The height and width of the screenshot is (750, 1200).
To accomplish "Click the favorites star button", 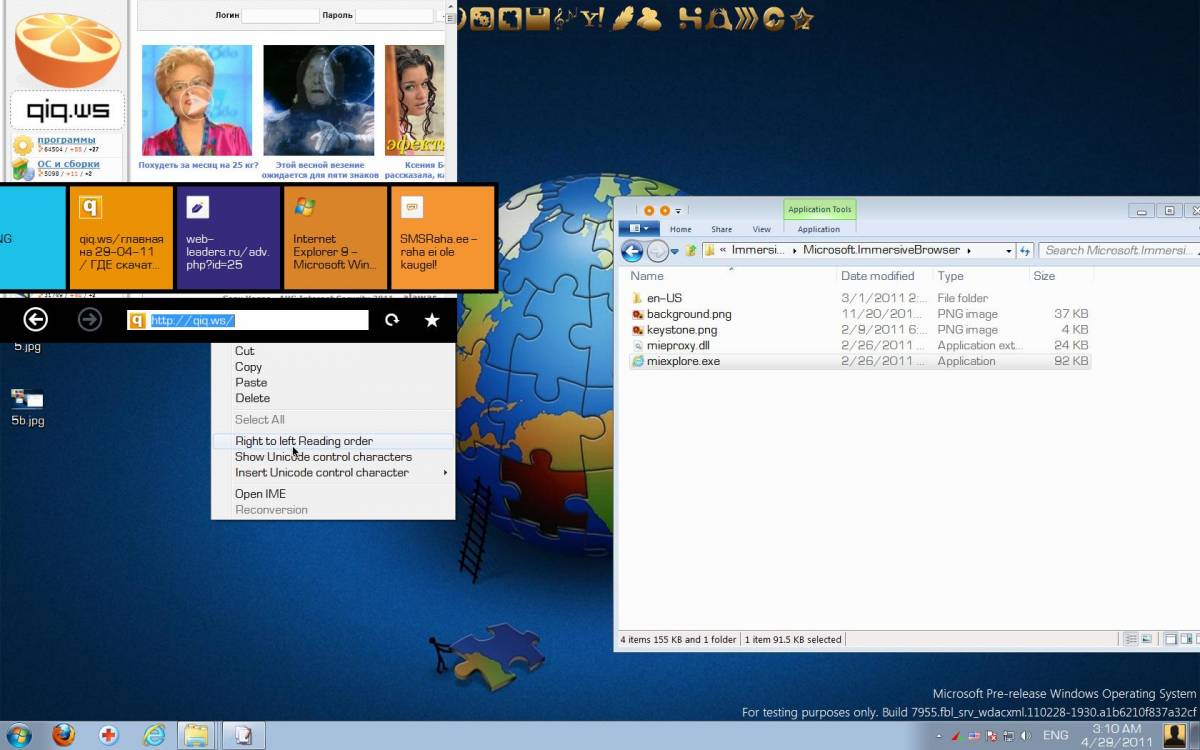I will point(432,320).
